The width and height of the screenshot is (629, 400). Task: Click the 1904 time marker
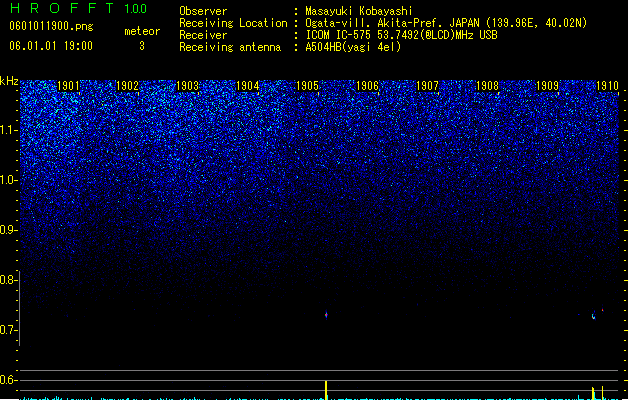point(248,86)
